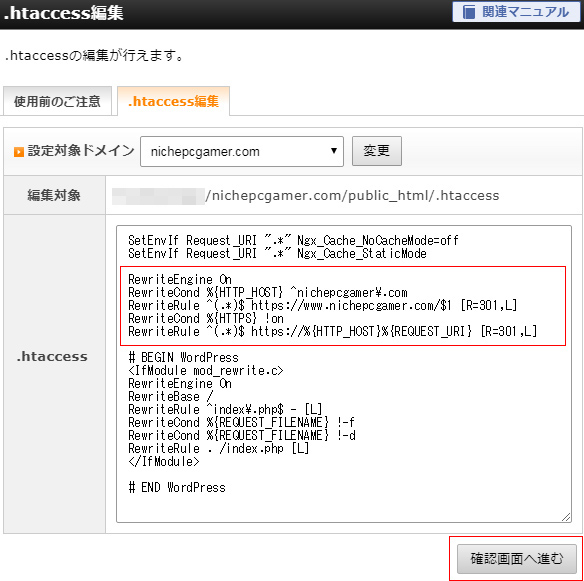Click the '# END WordPress' line
This screenshot has height=581, width=584.
point(177,487)
